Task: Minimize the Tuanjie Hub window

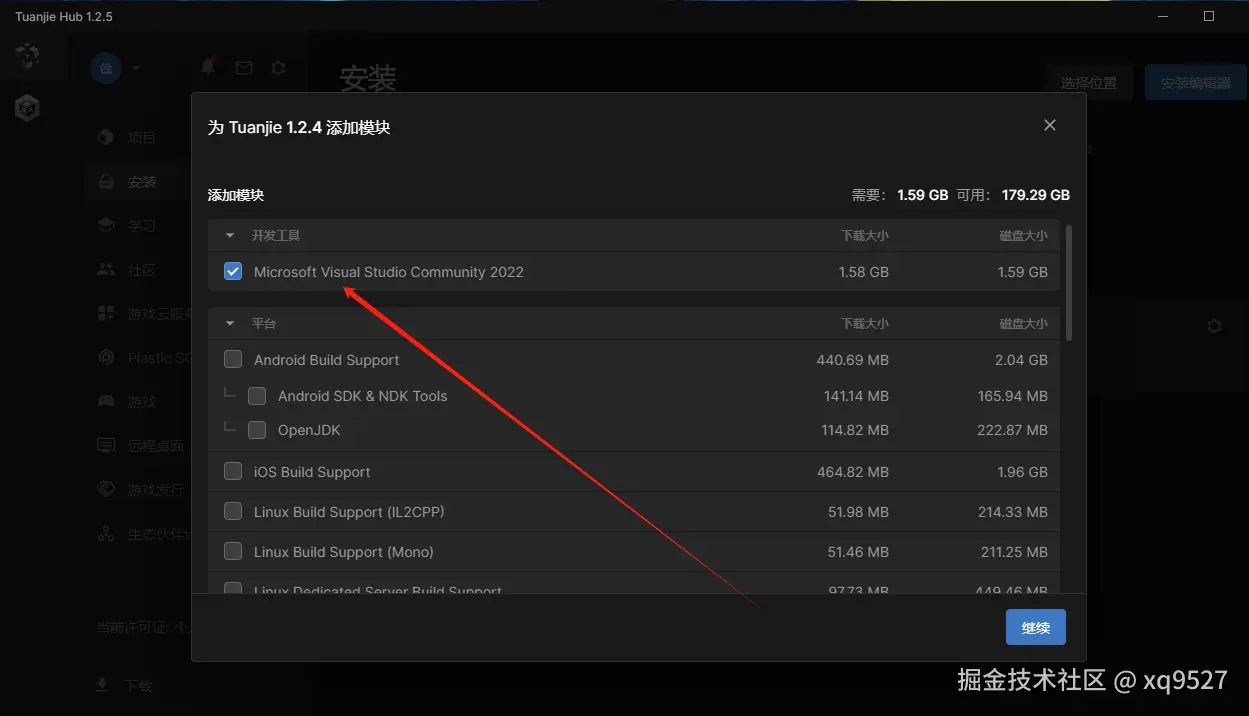Action: 1163,16
